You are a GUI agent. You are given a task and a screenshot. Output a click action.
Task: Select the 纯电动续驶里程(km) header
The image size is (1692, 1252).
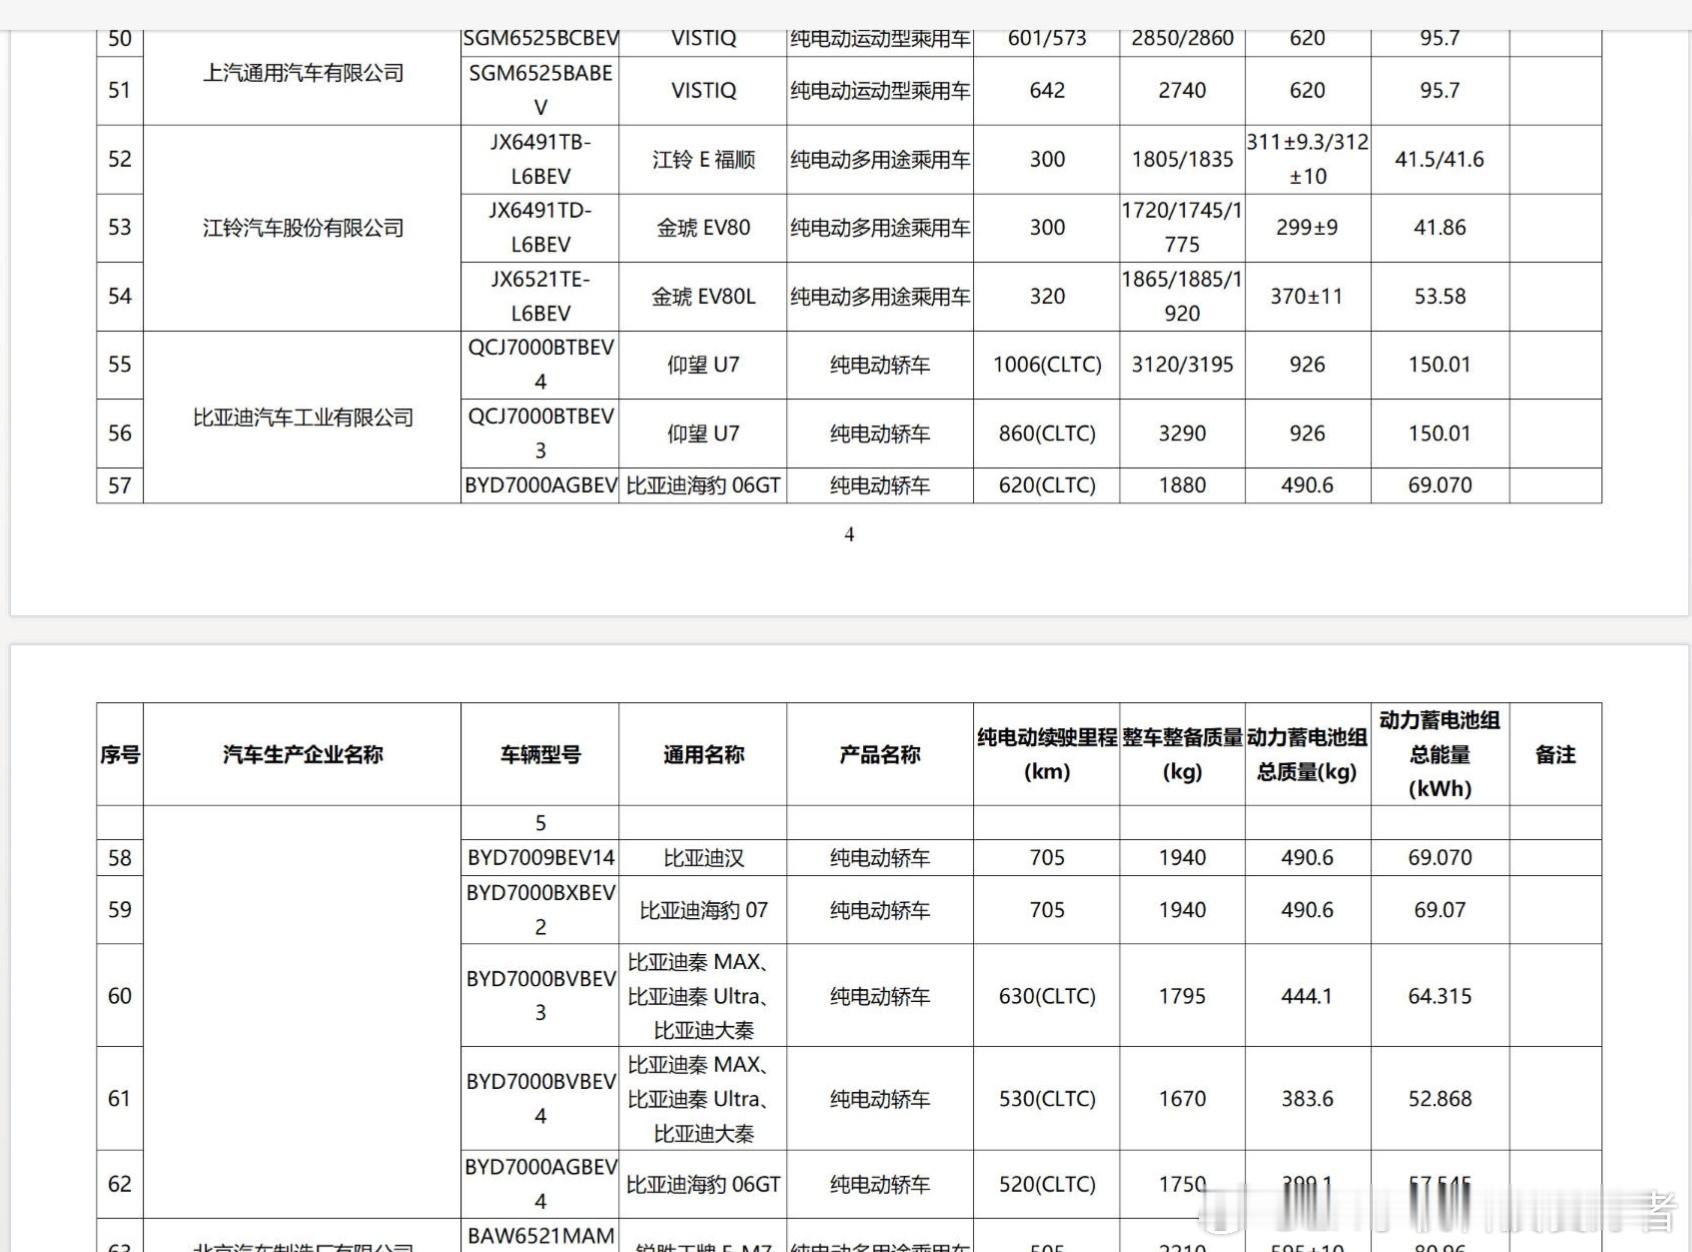click(1047, 755)
